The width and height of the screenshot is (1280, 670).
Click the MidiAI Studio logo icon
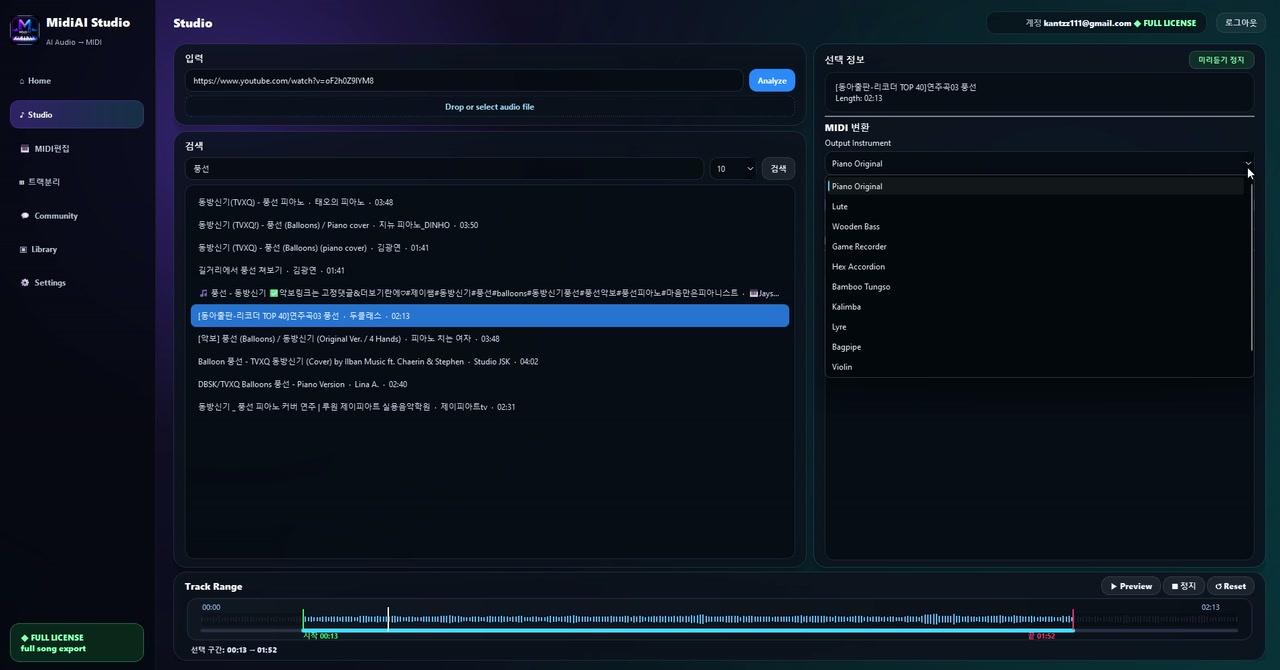click(24, 29)
